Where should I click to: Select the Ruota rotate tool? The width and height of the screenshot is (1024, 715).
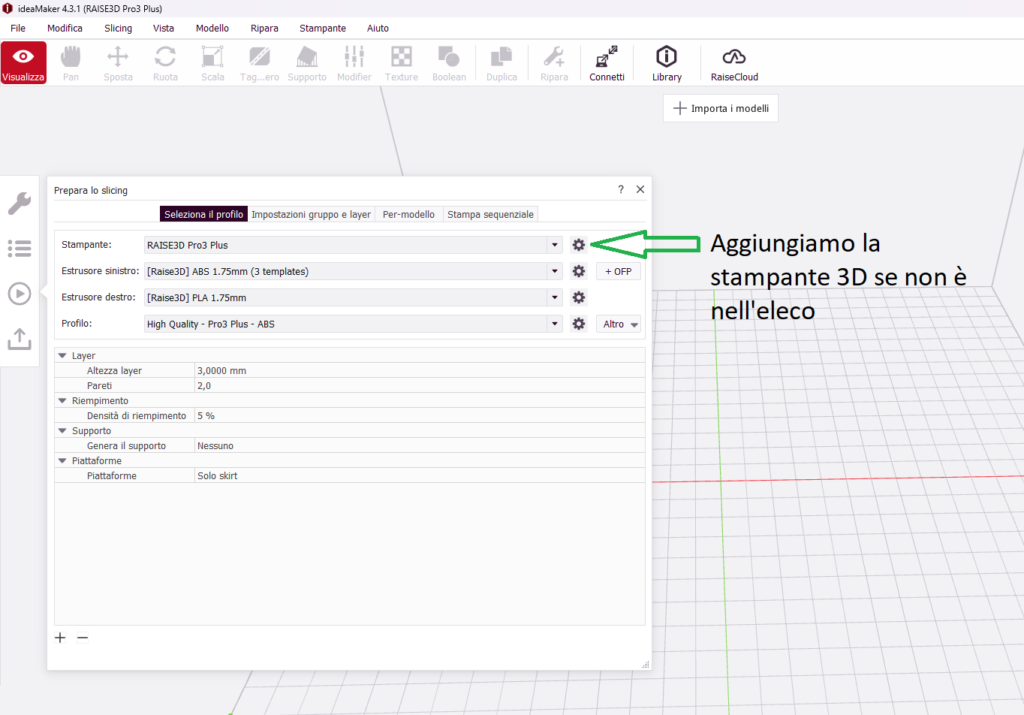click(x=165, y=63)
